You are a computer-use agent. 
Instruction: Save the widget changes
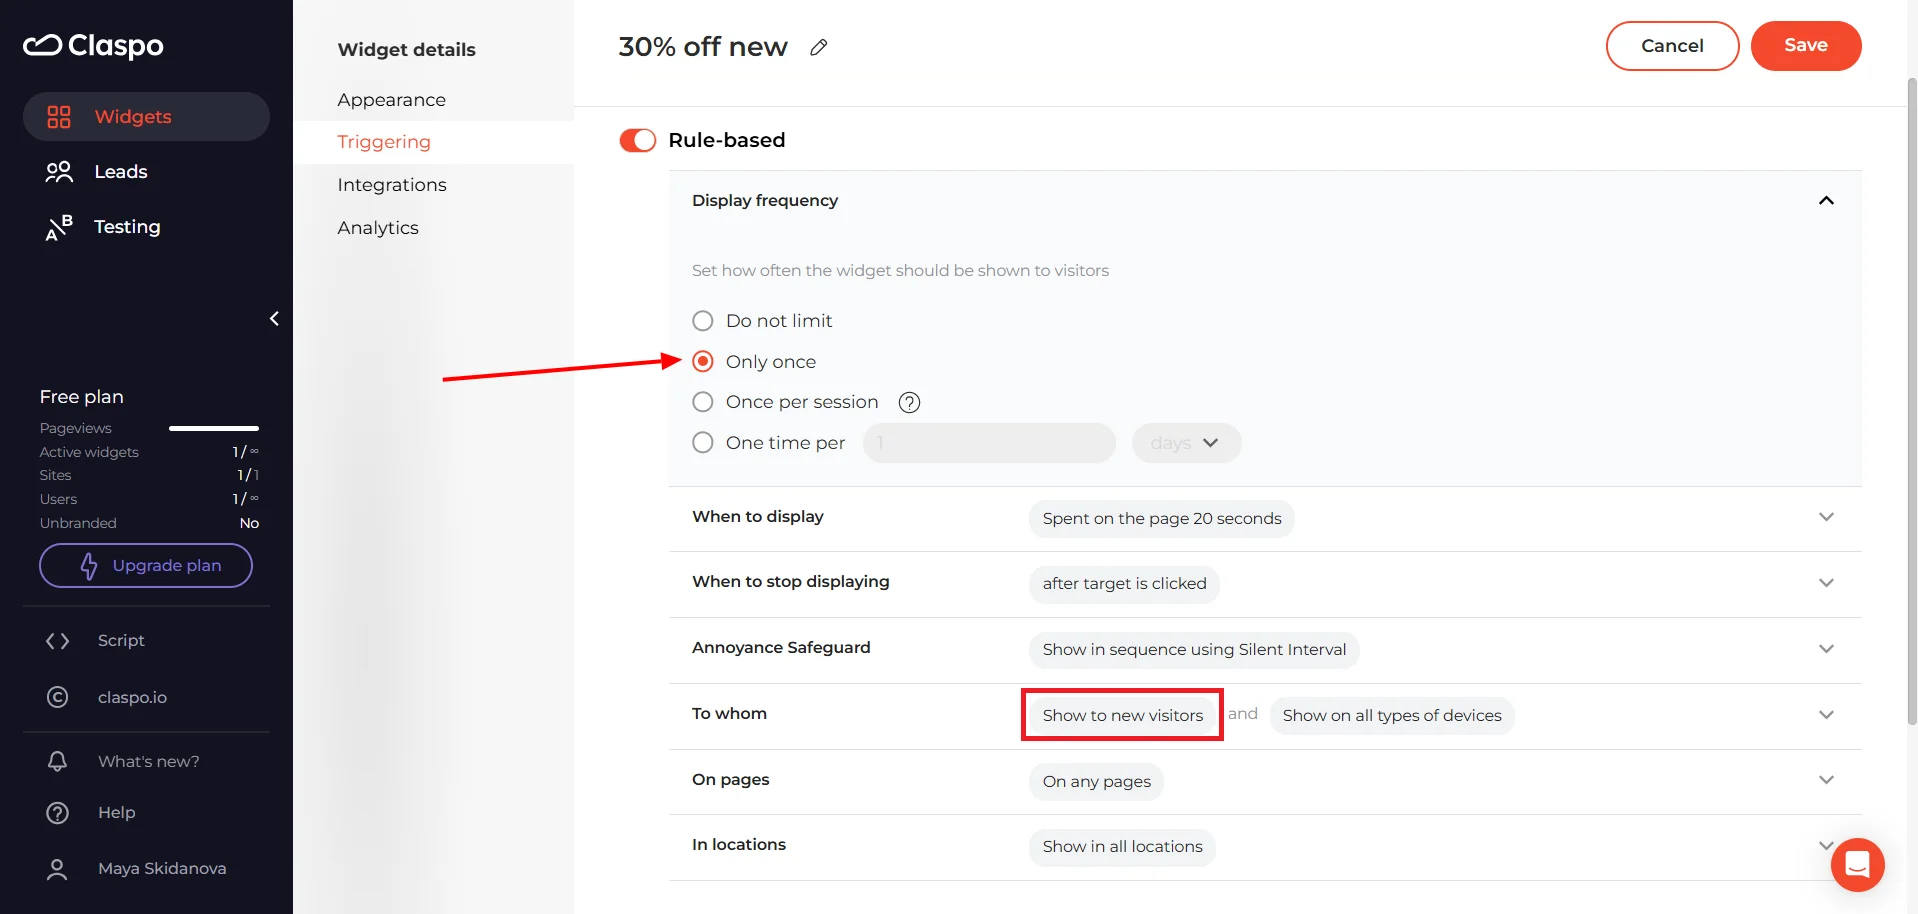[x=1805, y=45]
